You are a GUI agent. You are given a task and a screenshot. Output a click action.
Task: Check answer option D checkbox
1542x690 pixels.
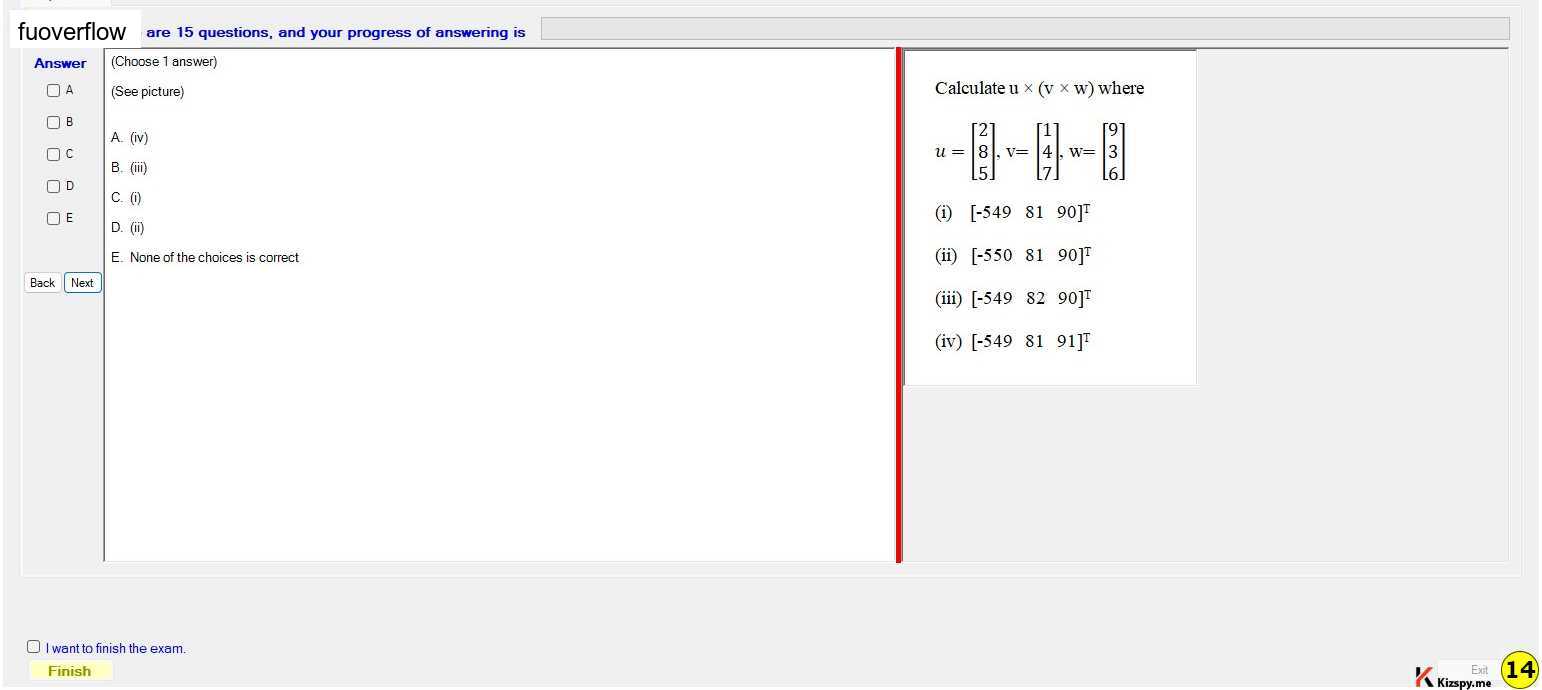point(54,186)
